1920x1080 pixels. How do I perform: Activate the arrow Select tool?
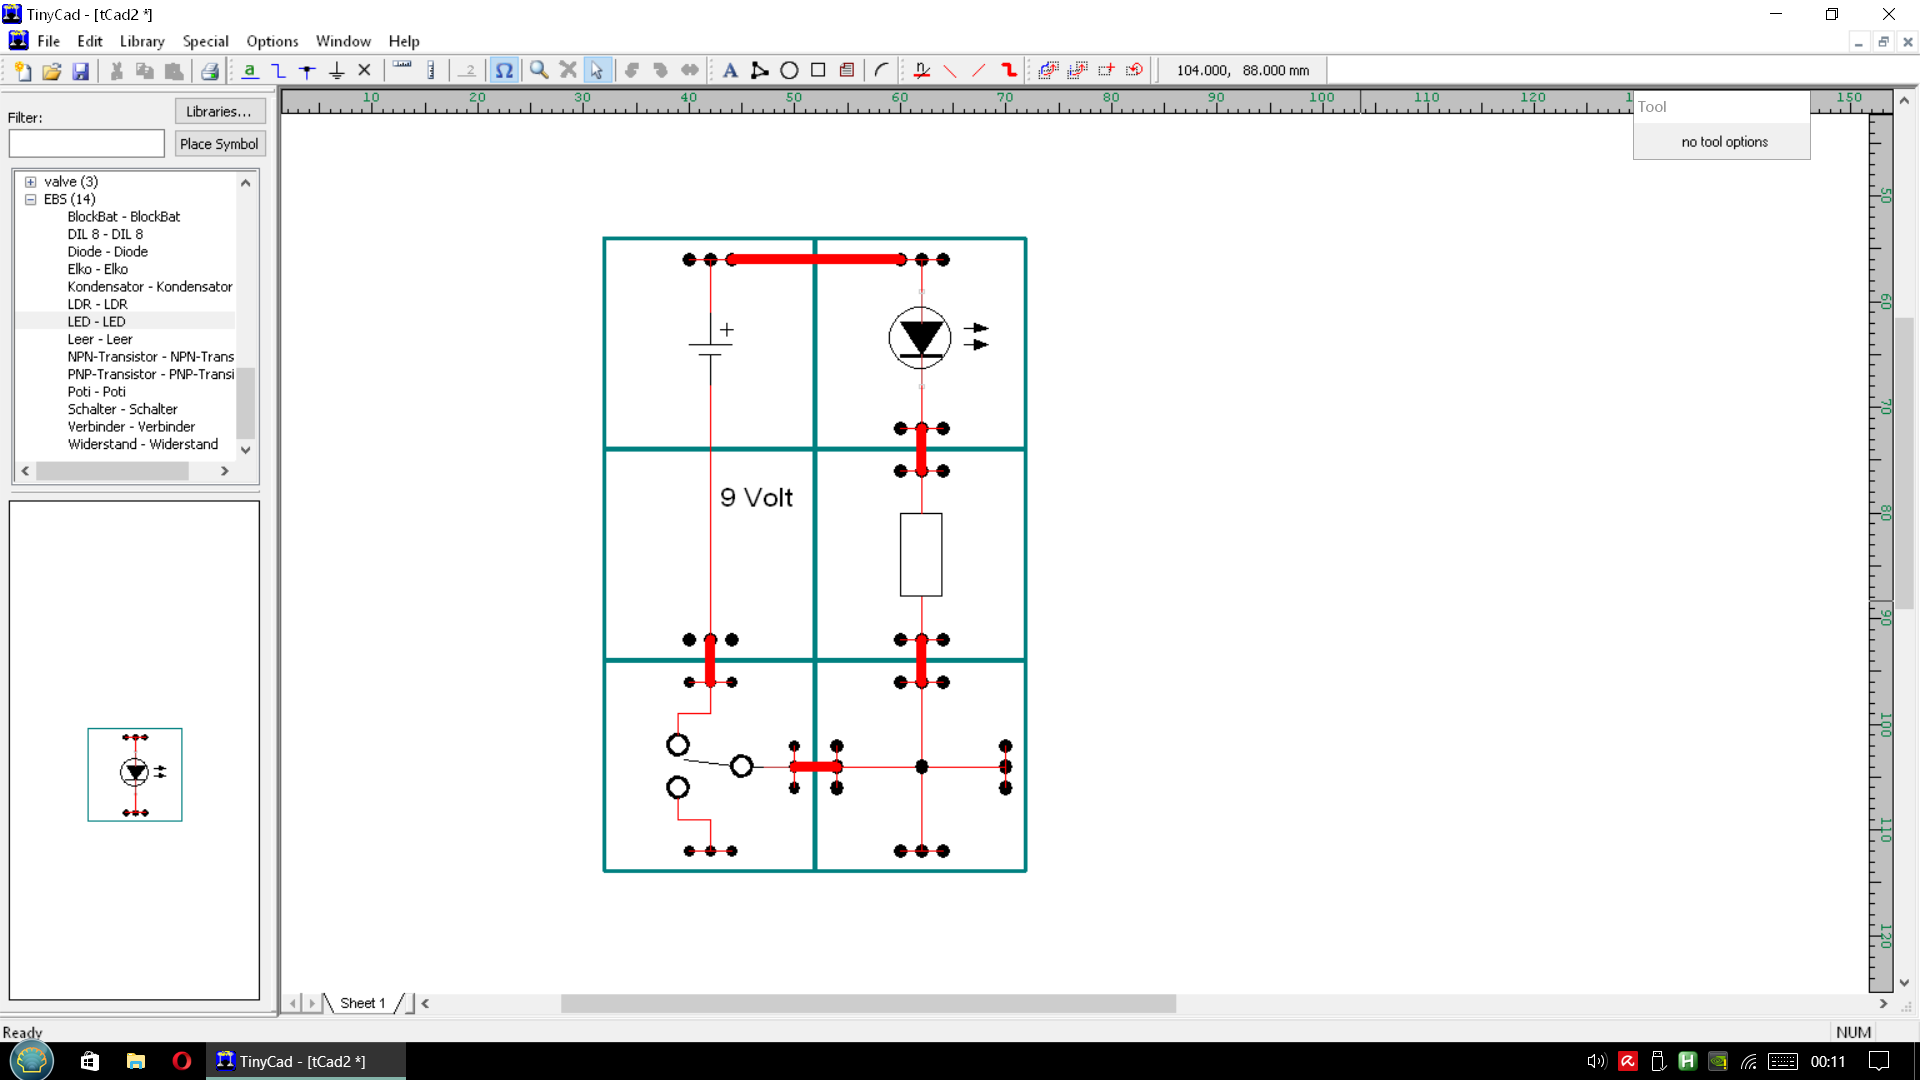(x=597, y=71)
